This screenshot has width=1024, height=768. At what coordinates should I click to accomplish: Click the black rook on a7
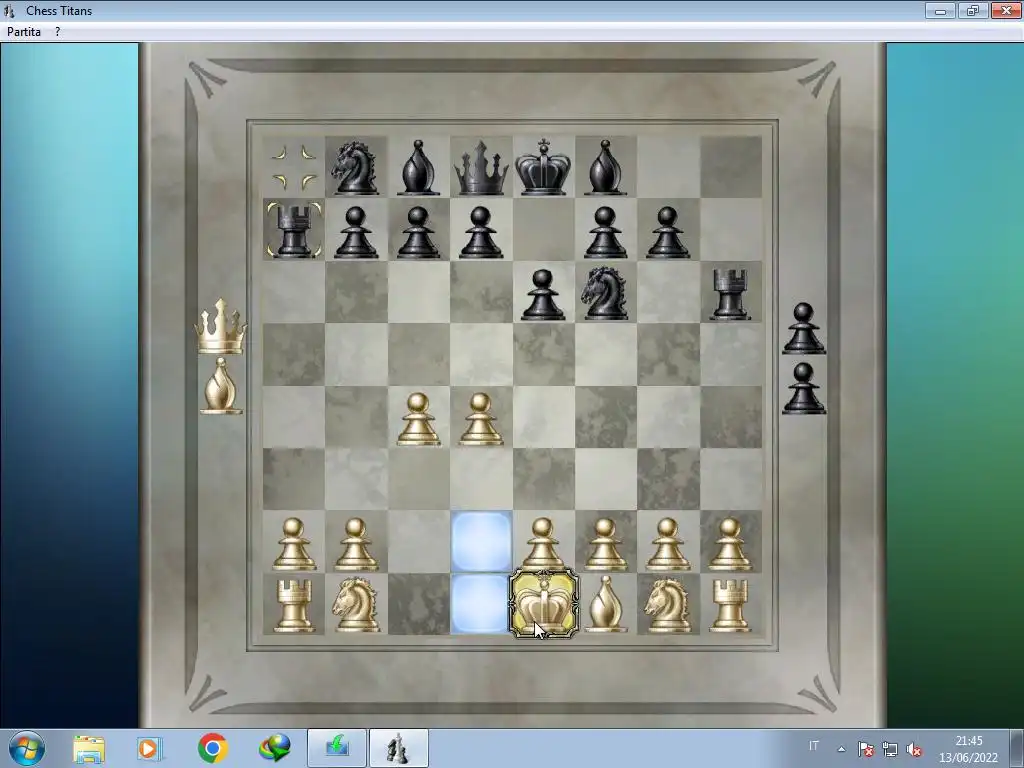[294, 230]
